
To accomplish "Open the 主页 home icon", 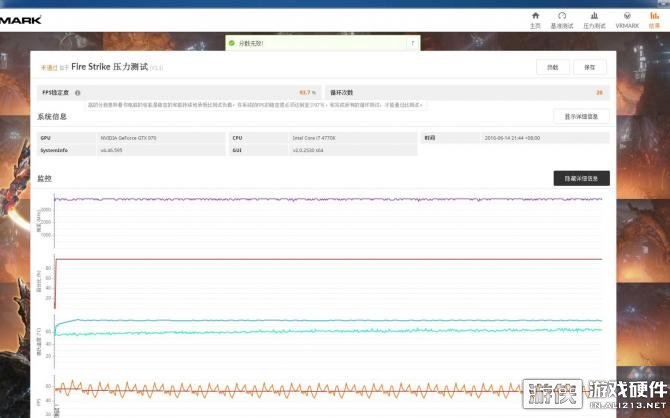I will click(x=535, y=20).
